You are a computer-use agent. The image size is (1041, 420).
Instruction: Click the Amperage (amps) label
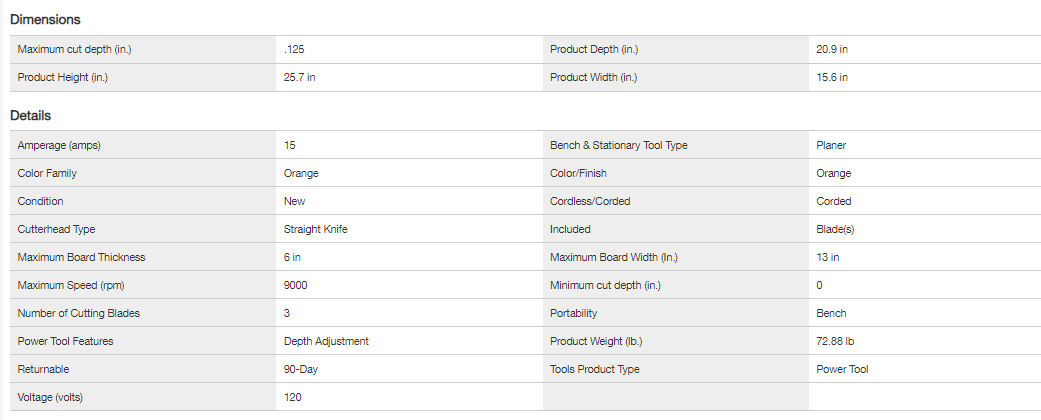59,145
